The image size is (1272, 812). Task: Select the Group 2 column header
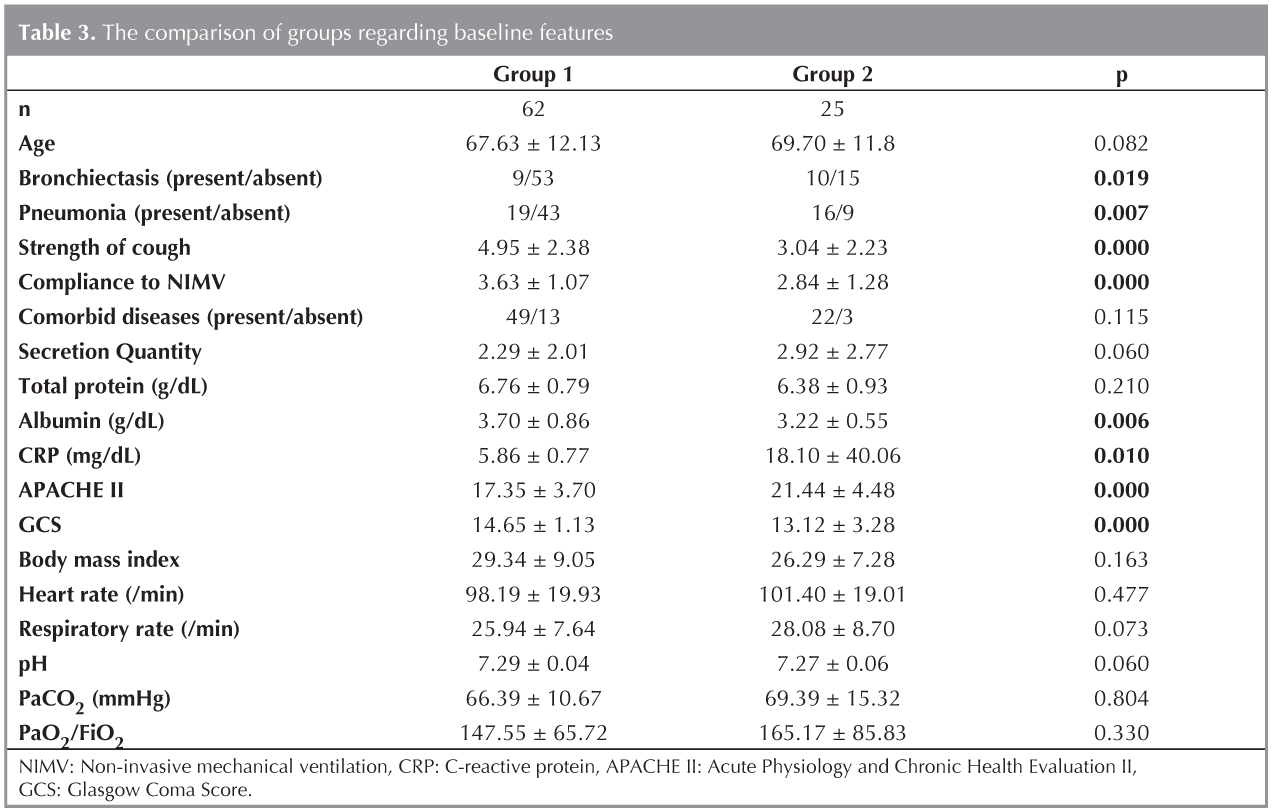(x=832, y=75)
